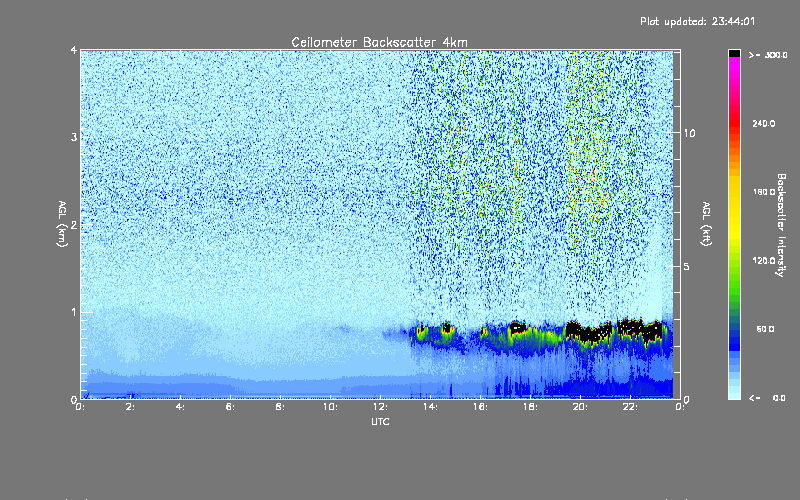Click the 'Backscatter Intensity' colorbar label
Viewport: 800px width, 500px height.
point(781,225)
